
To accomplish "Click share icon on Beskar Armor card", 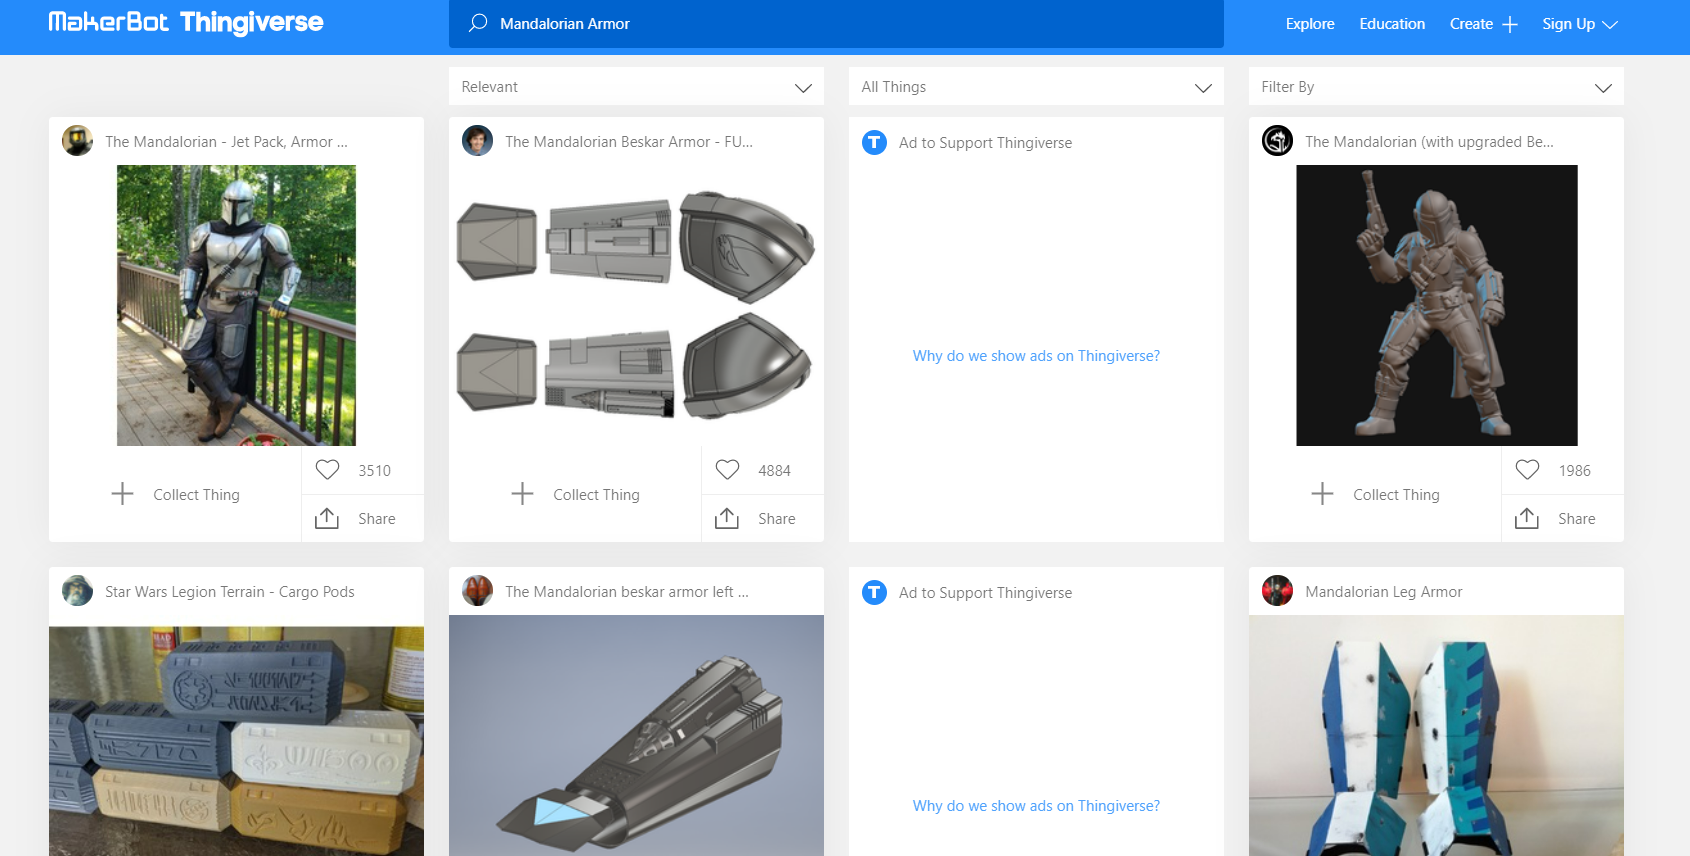I will click(727, 518).
